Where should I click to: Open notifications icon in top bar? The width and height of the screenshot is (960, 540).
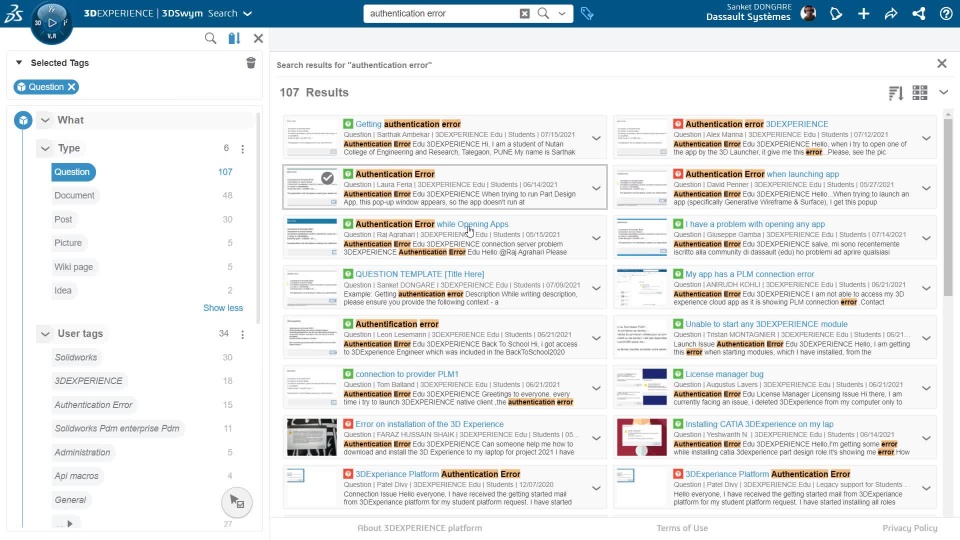point(836,13)
